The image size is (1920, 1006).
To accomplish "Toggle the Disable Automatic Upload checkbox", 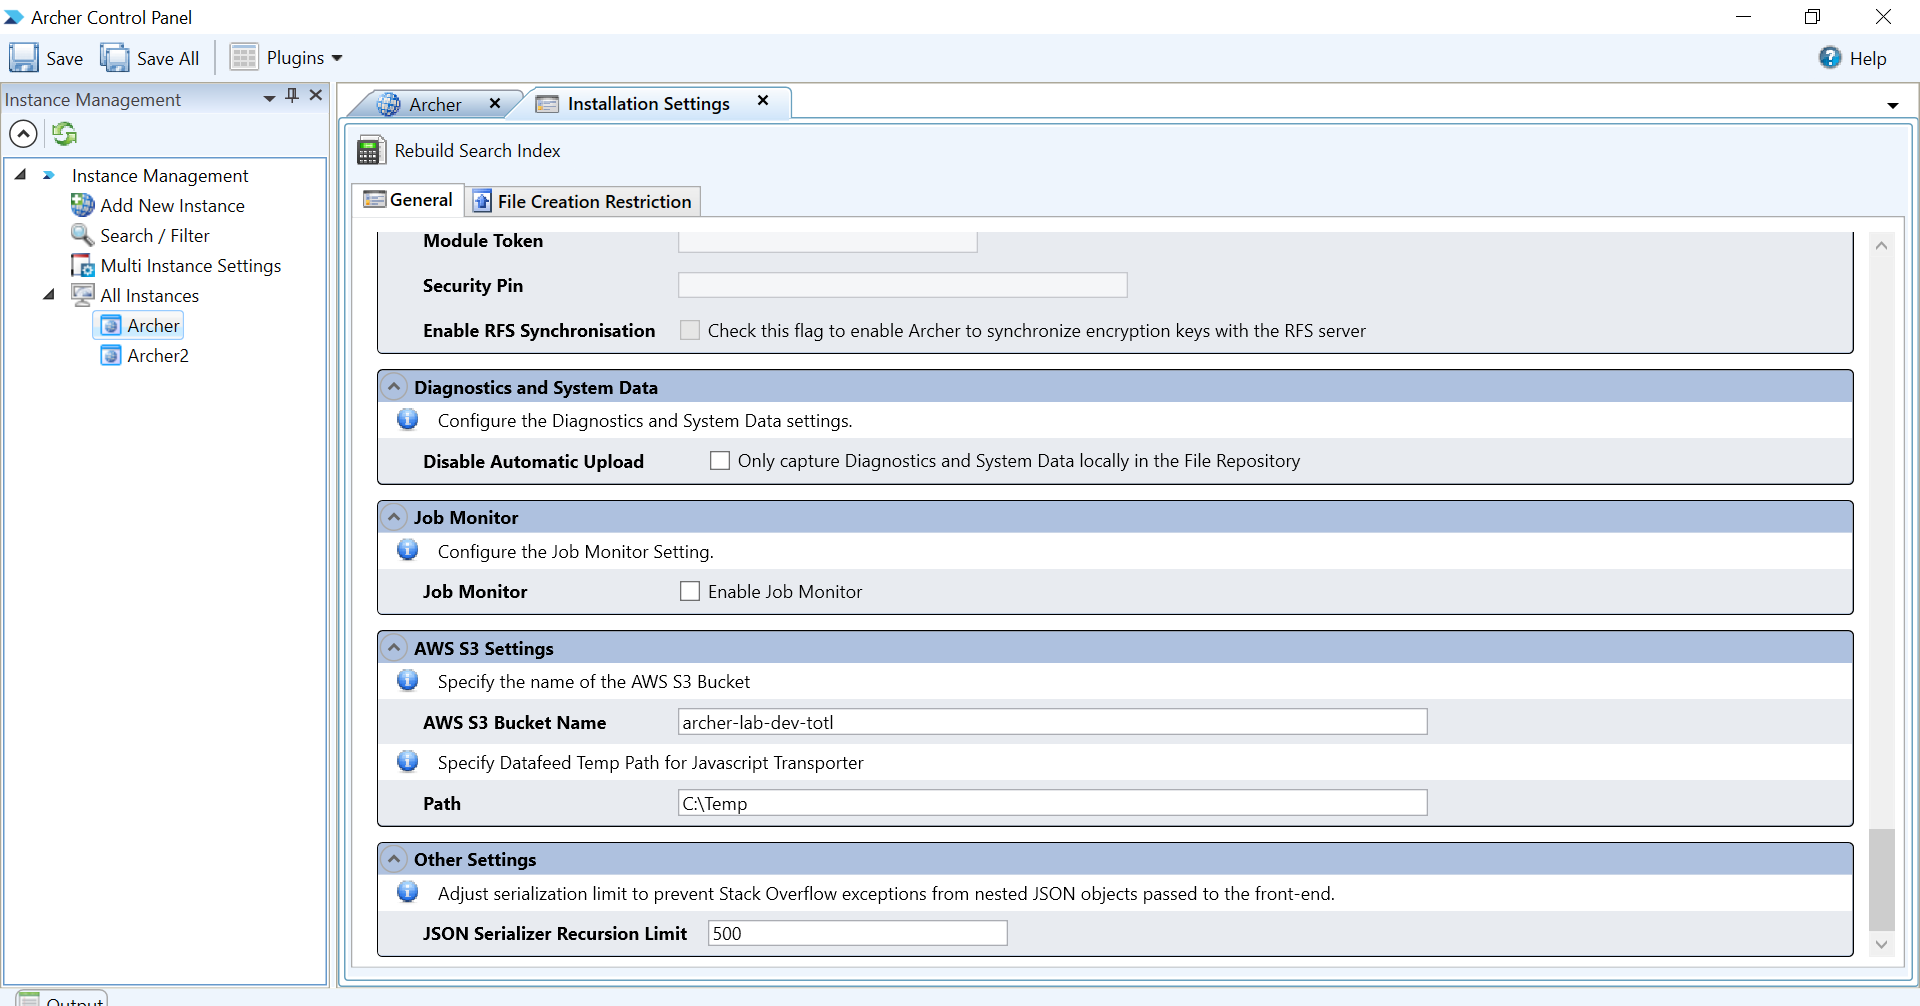I will (720, 460).
